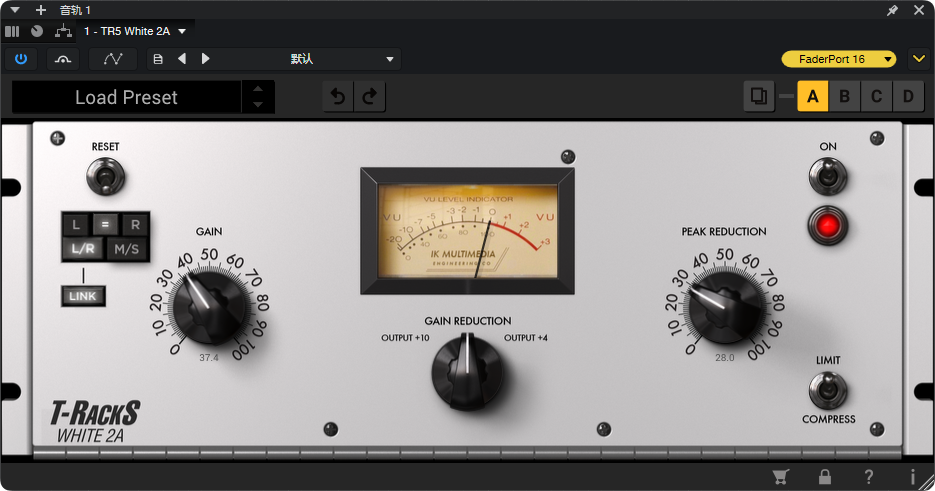Open the Load Preset field
This screenshot has height=491, width=935.
tap(126, 97)
